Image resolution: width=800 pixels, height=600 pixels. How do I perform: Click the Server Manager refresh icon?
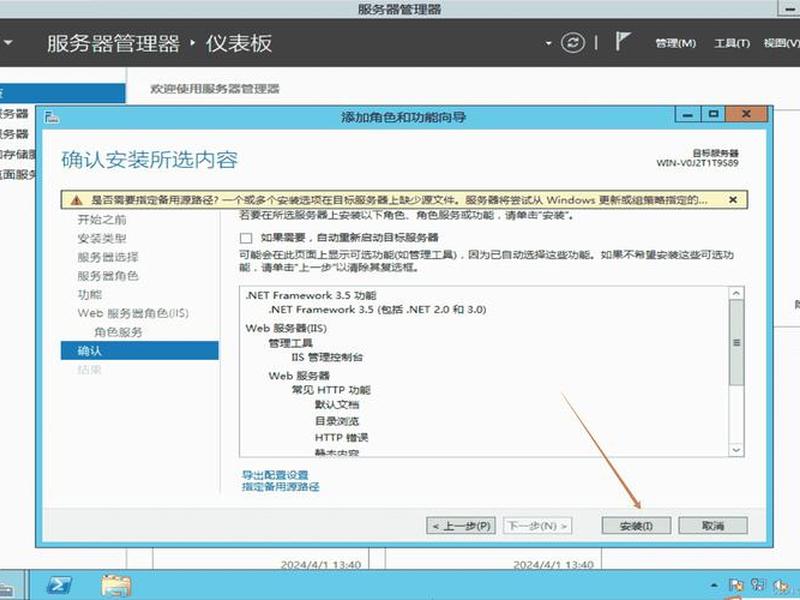(572, 42)
